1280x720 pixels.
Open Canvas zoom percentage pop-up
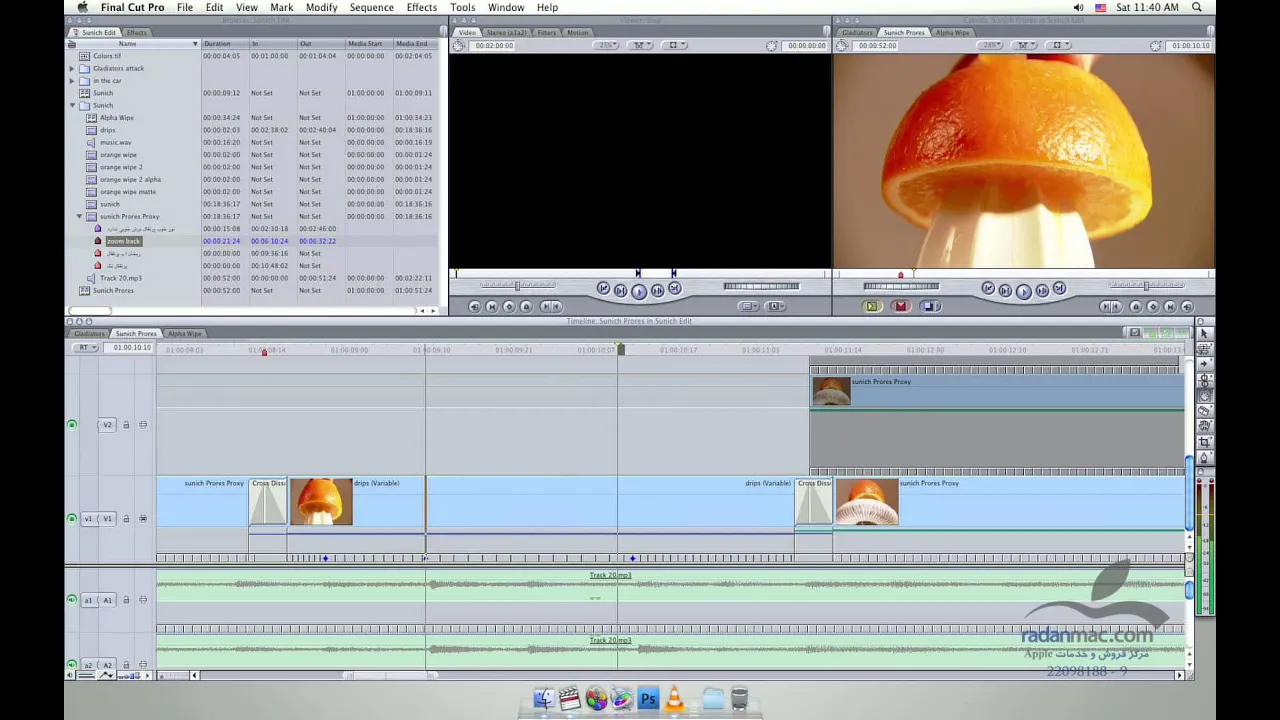[991, 45]
